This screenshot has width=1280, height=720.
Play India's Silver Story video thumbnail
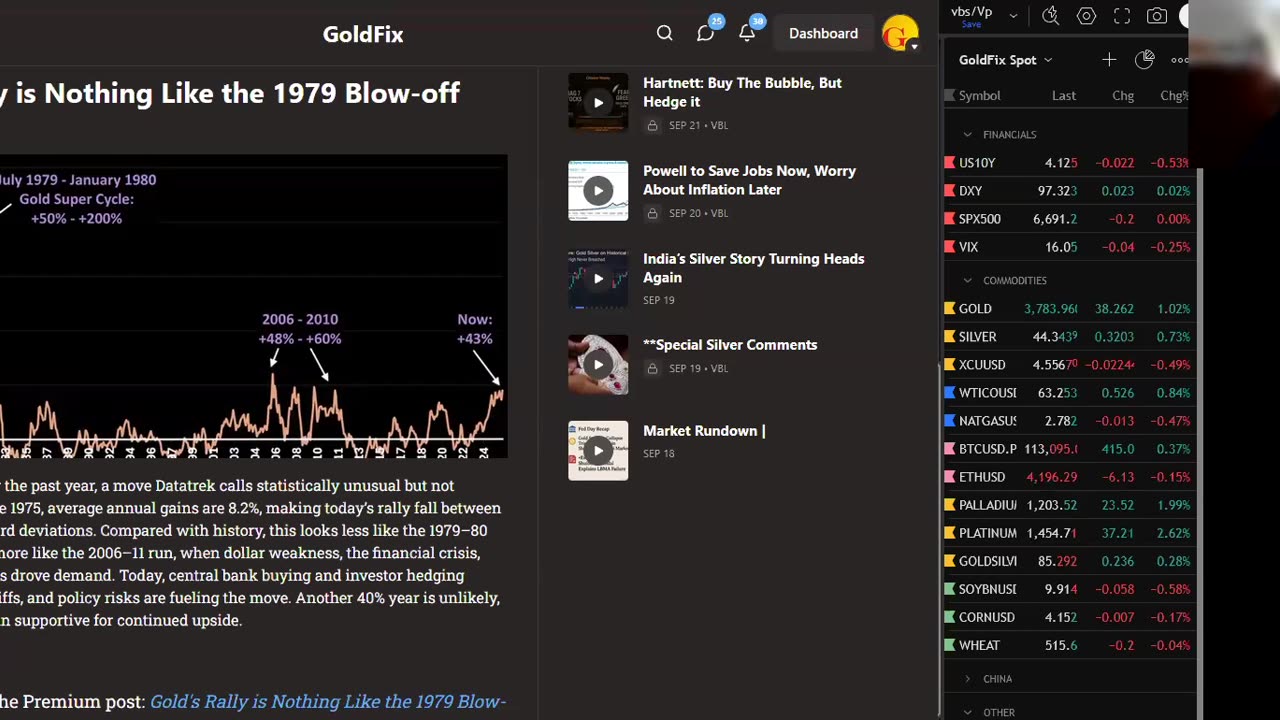[598, 278]
